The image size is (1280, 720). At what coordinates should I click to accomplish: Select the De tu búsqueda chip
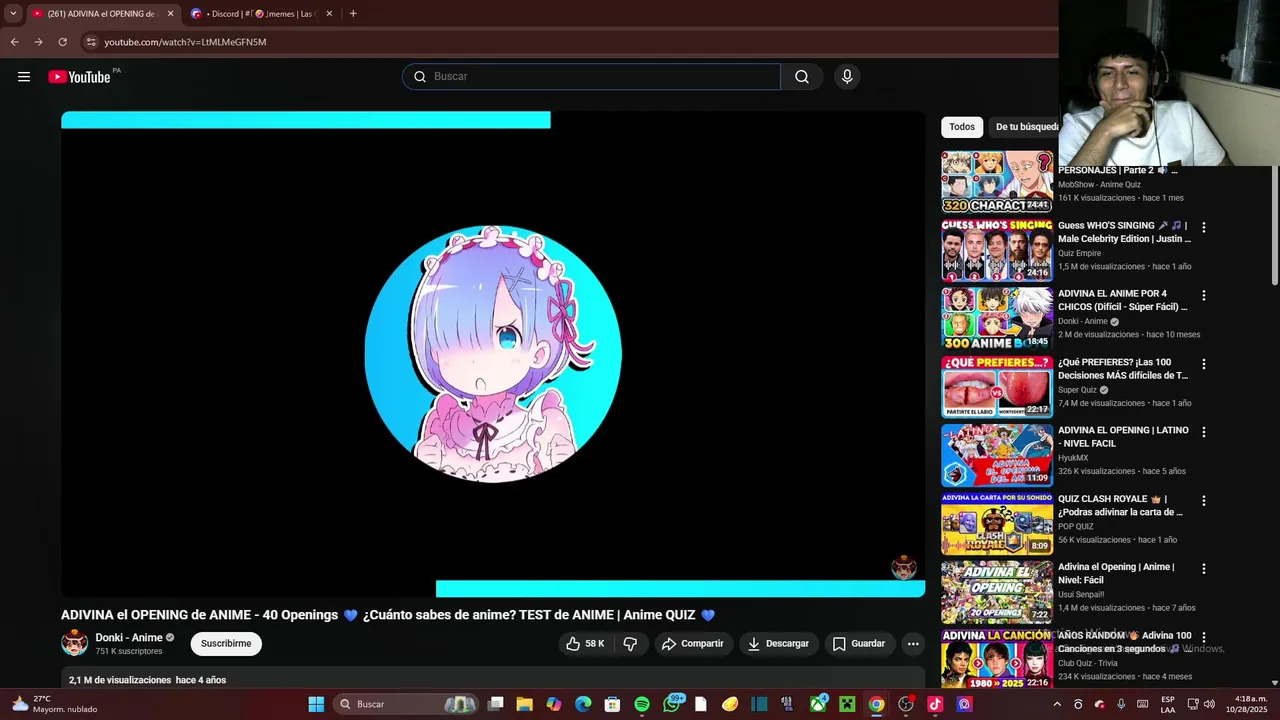click(1026, 127)
